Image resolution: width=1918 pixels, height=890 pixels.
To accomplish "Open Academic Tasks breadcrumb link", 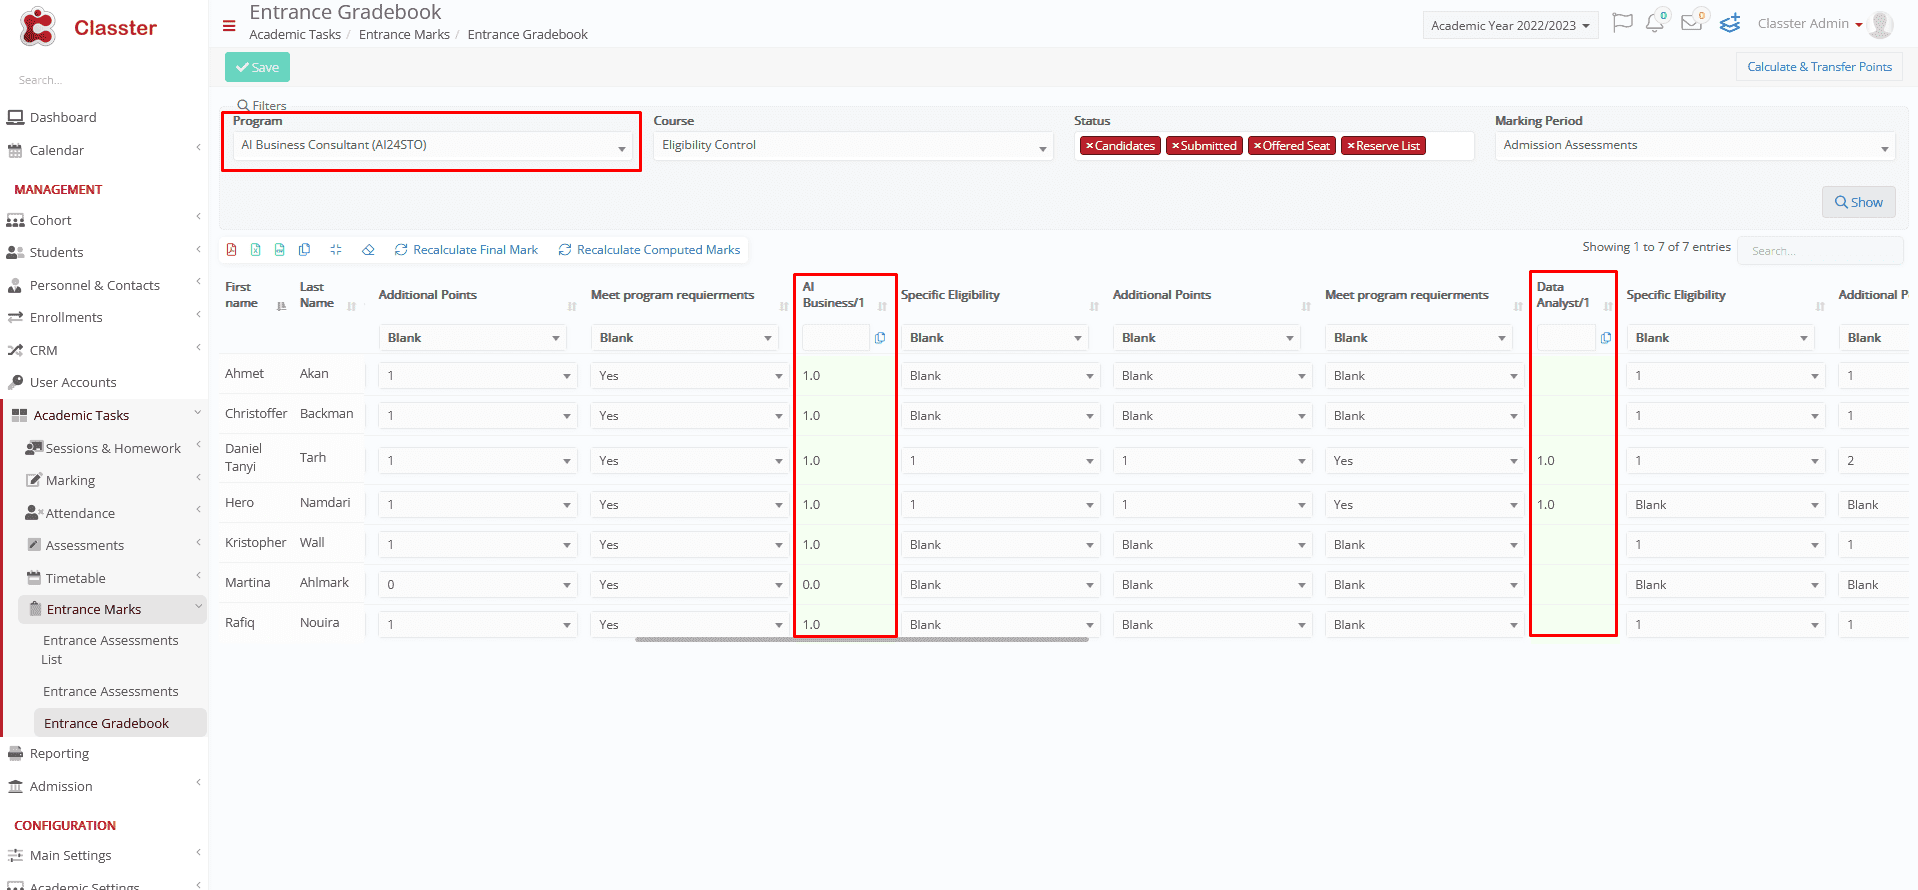I will pos(295,35).
